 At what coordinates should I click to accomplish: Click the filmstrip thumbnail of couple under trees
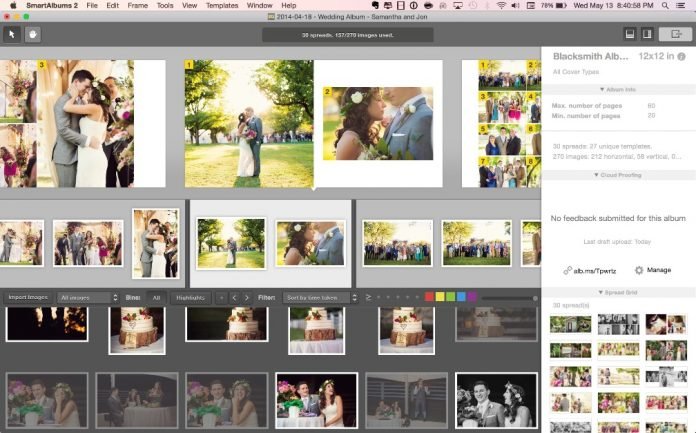click(231, 243)
